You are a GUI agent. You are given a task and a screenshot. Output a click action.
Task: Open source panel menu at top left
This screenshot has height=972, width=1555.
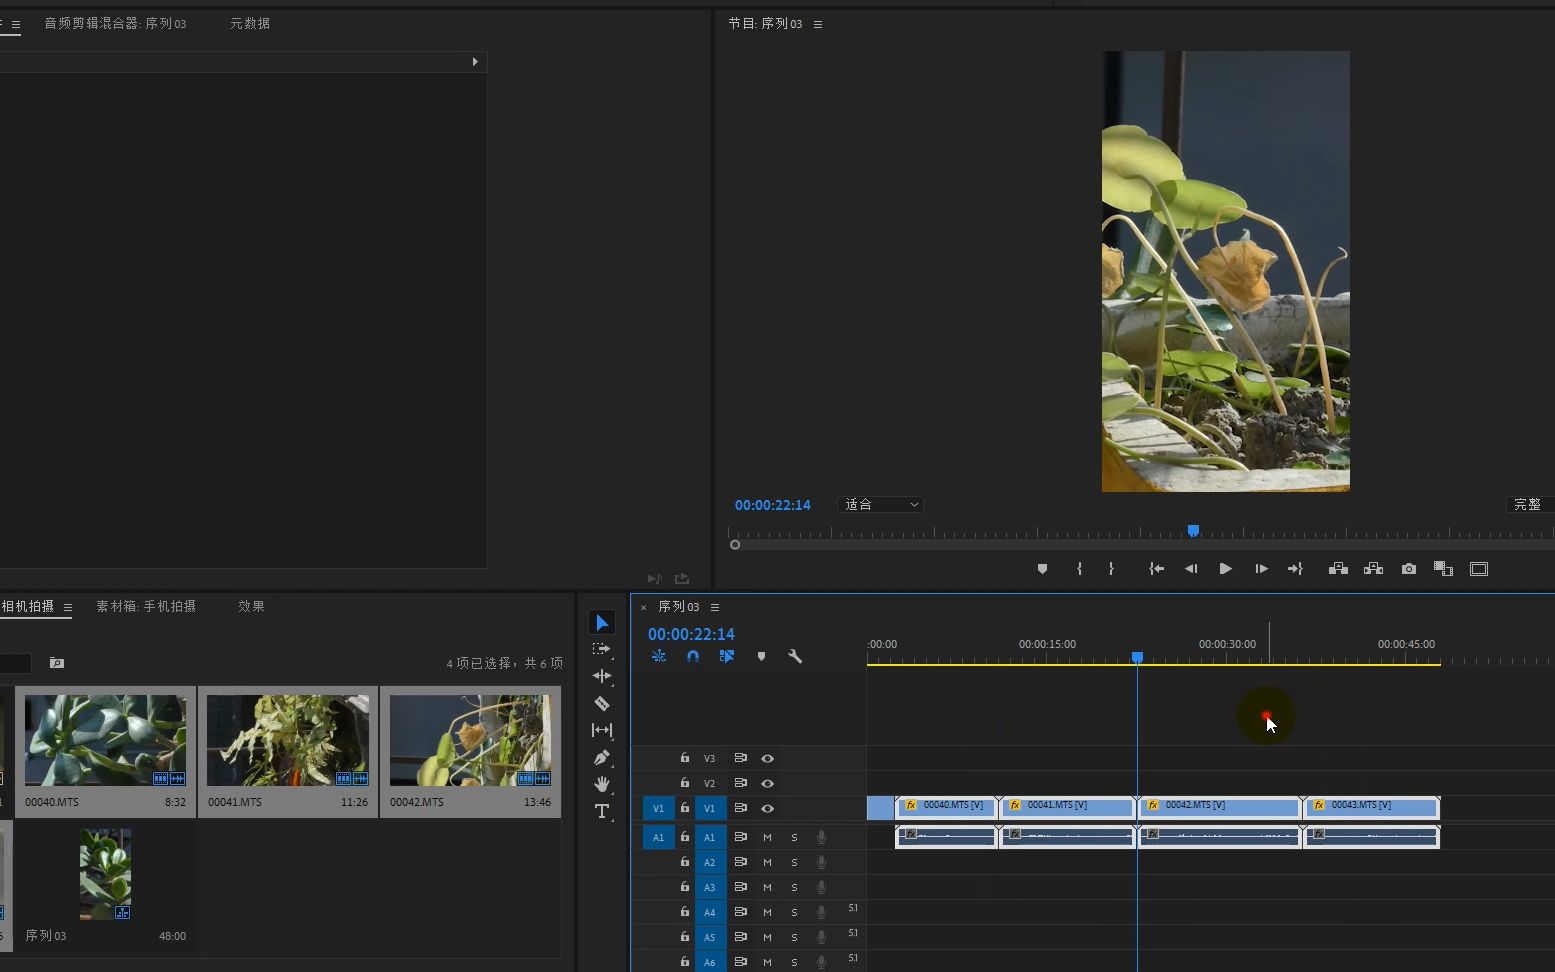[15, 24]
